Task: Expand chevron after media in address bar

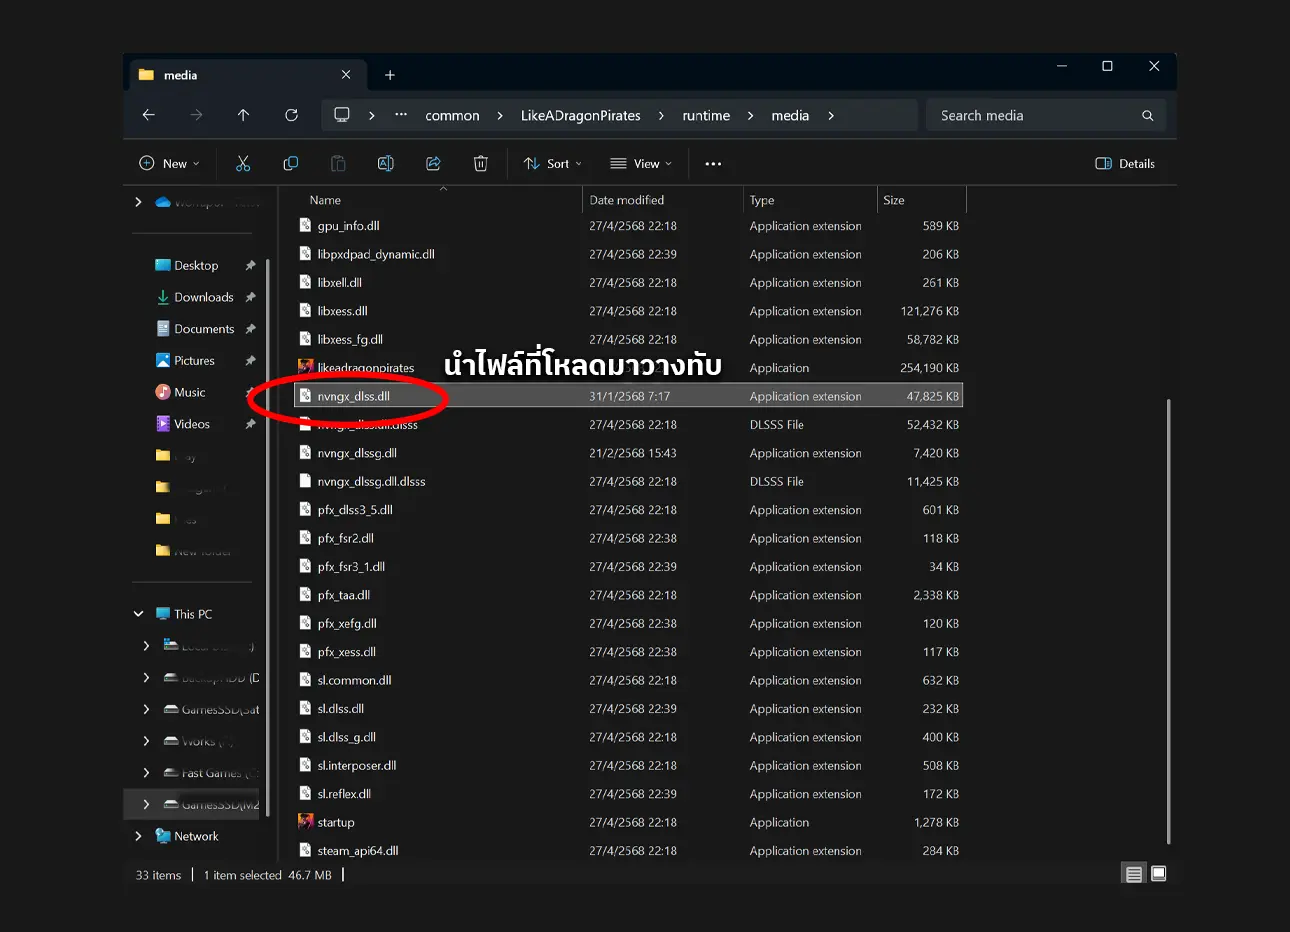Action: pos(831,116)
